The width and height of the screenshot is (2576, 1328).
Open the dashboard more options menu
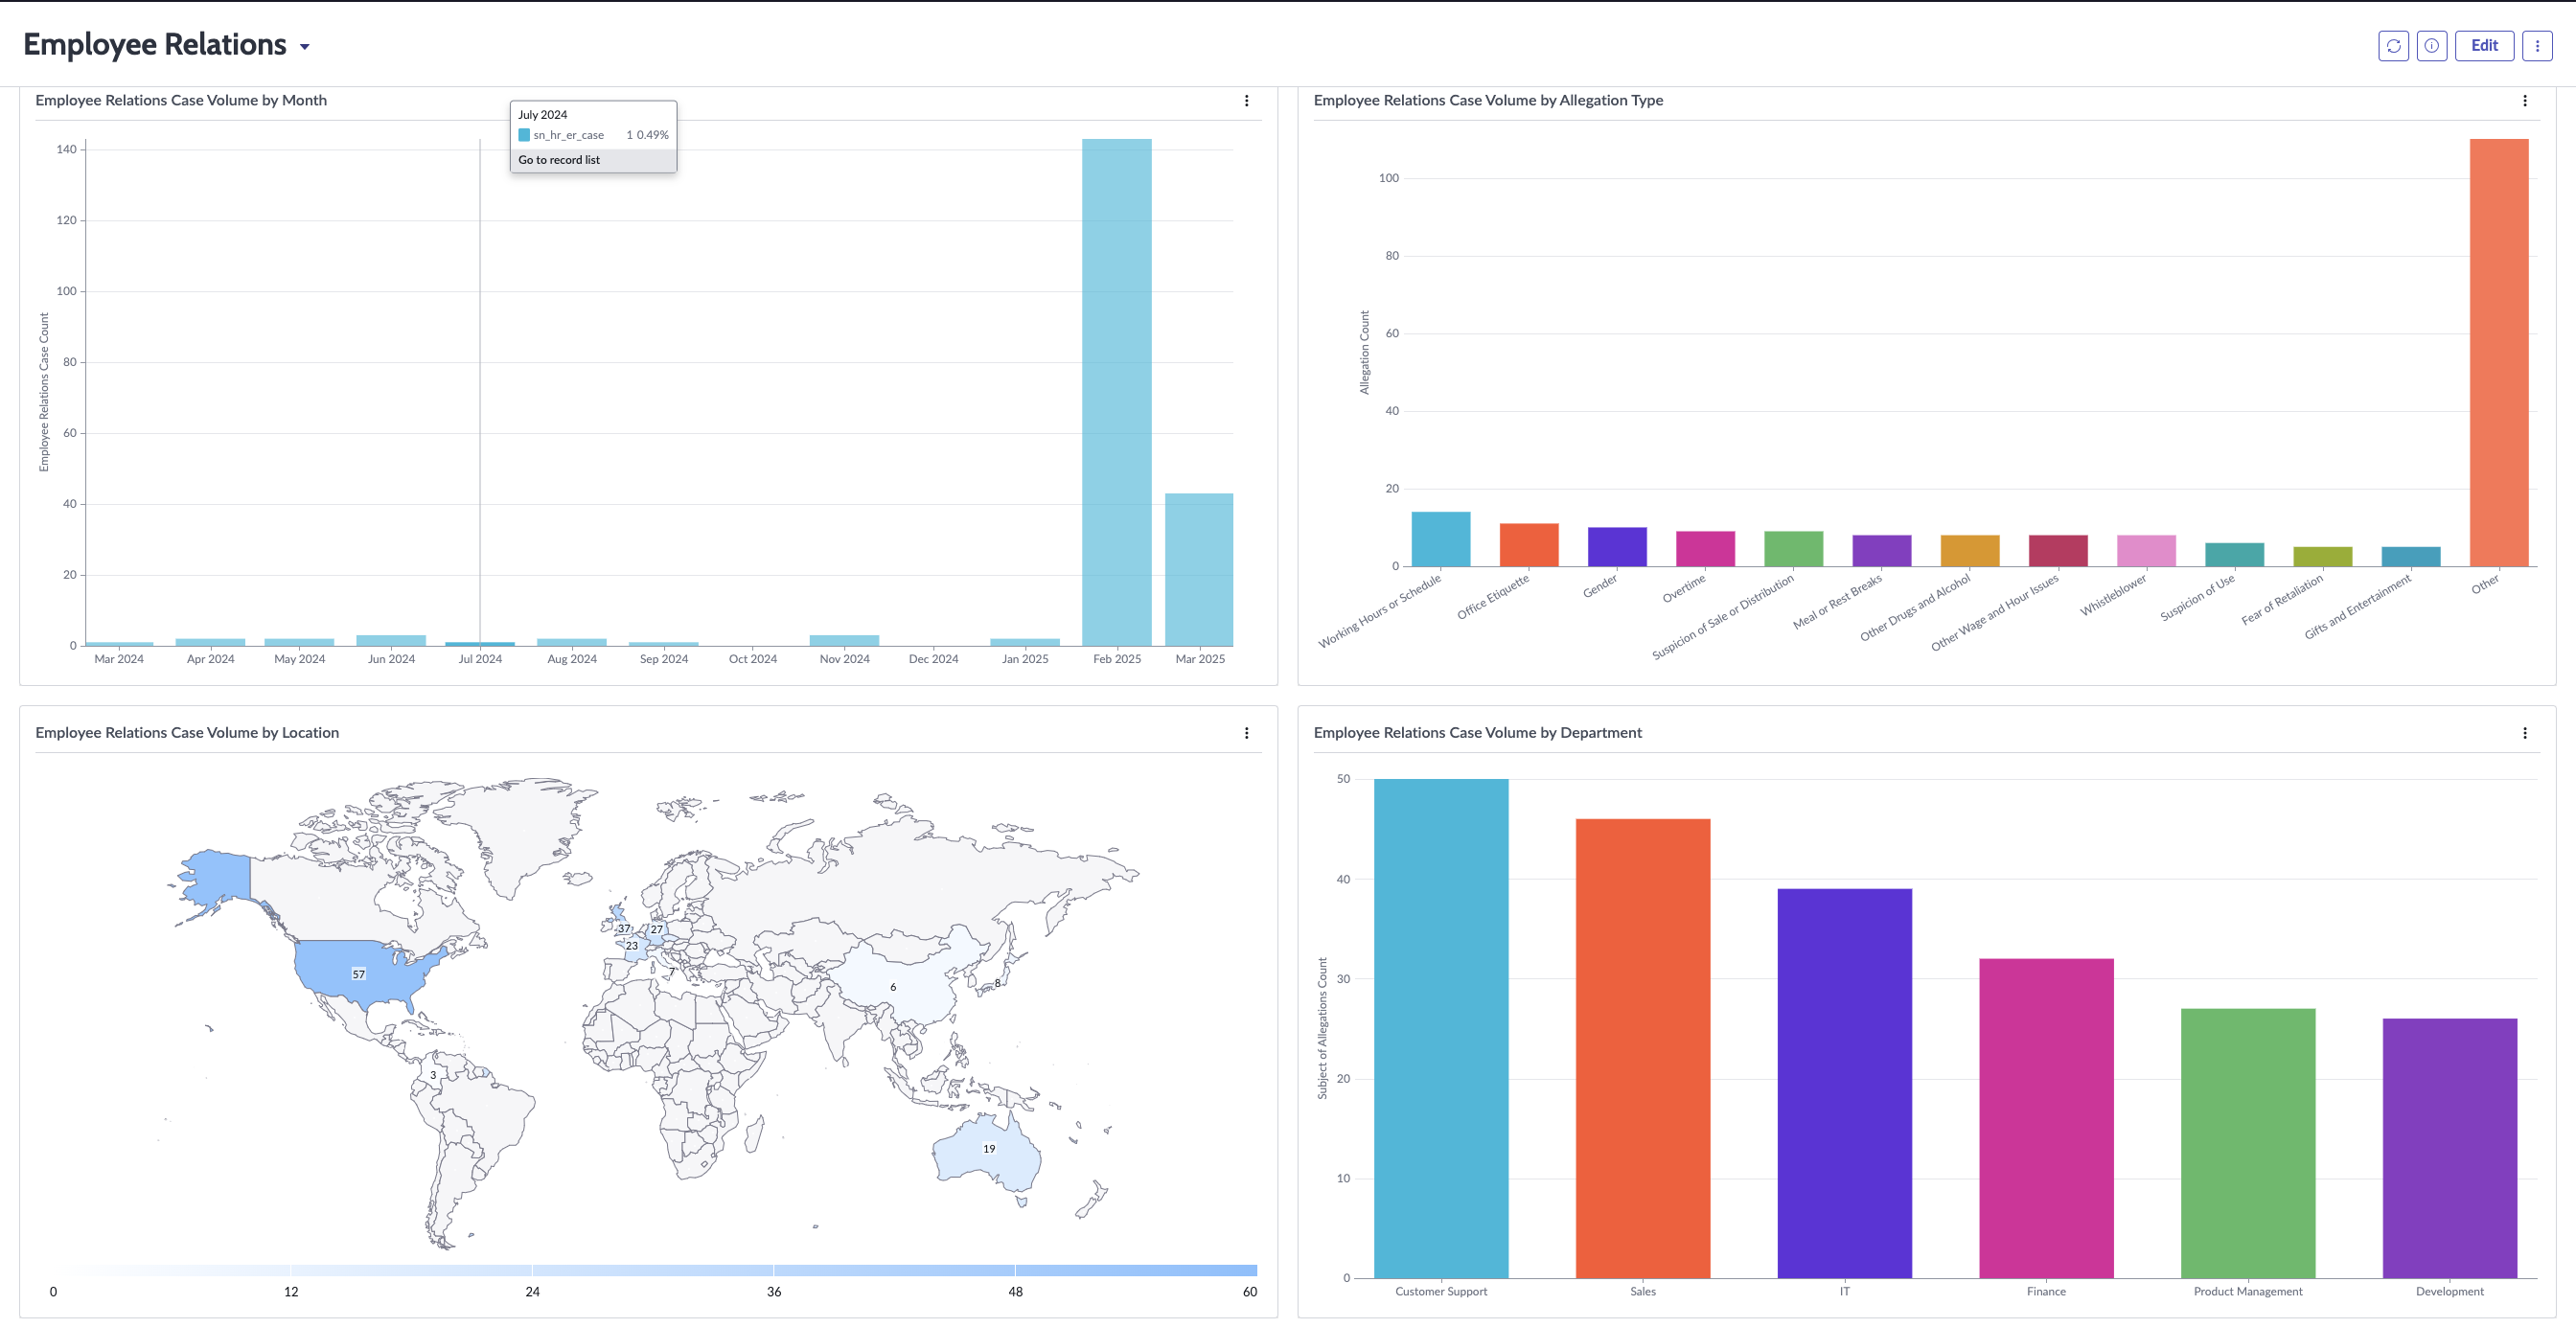[x=2536, y=46]
